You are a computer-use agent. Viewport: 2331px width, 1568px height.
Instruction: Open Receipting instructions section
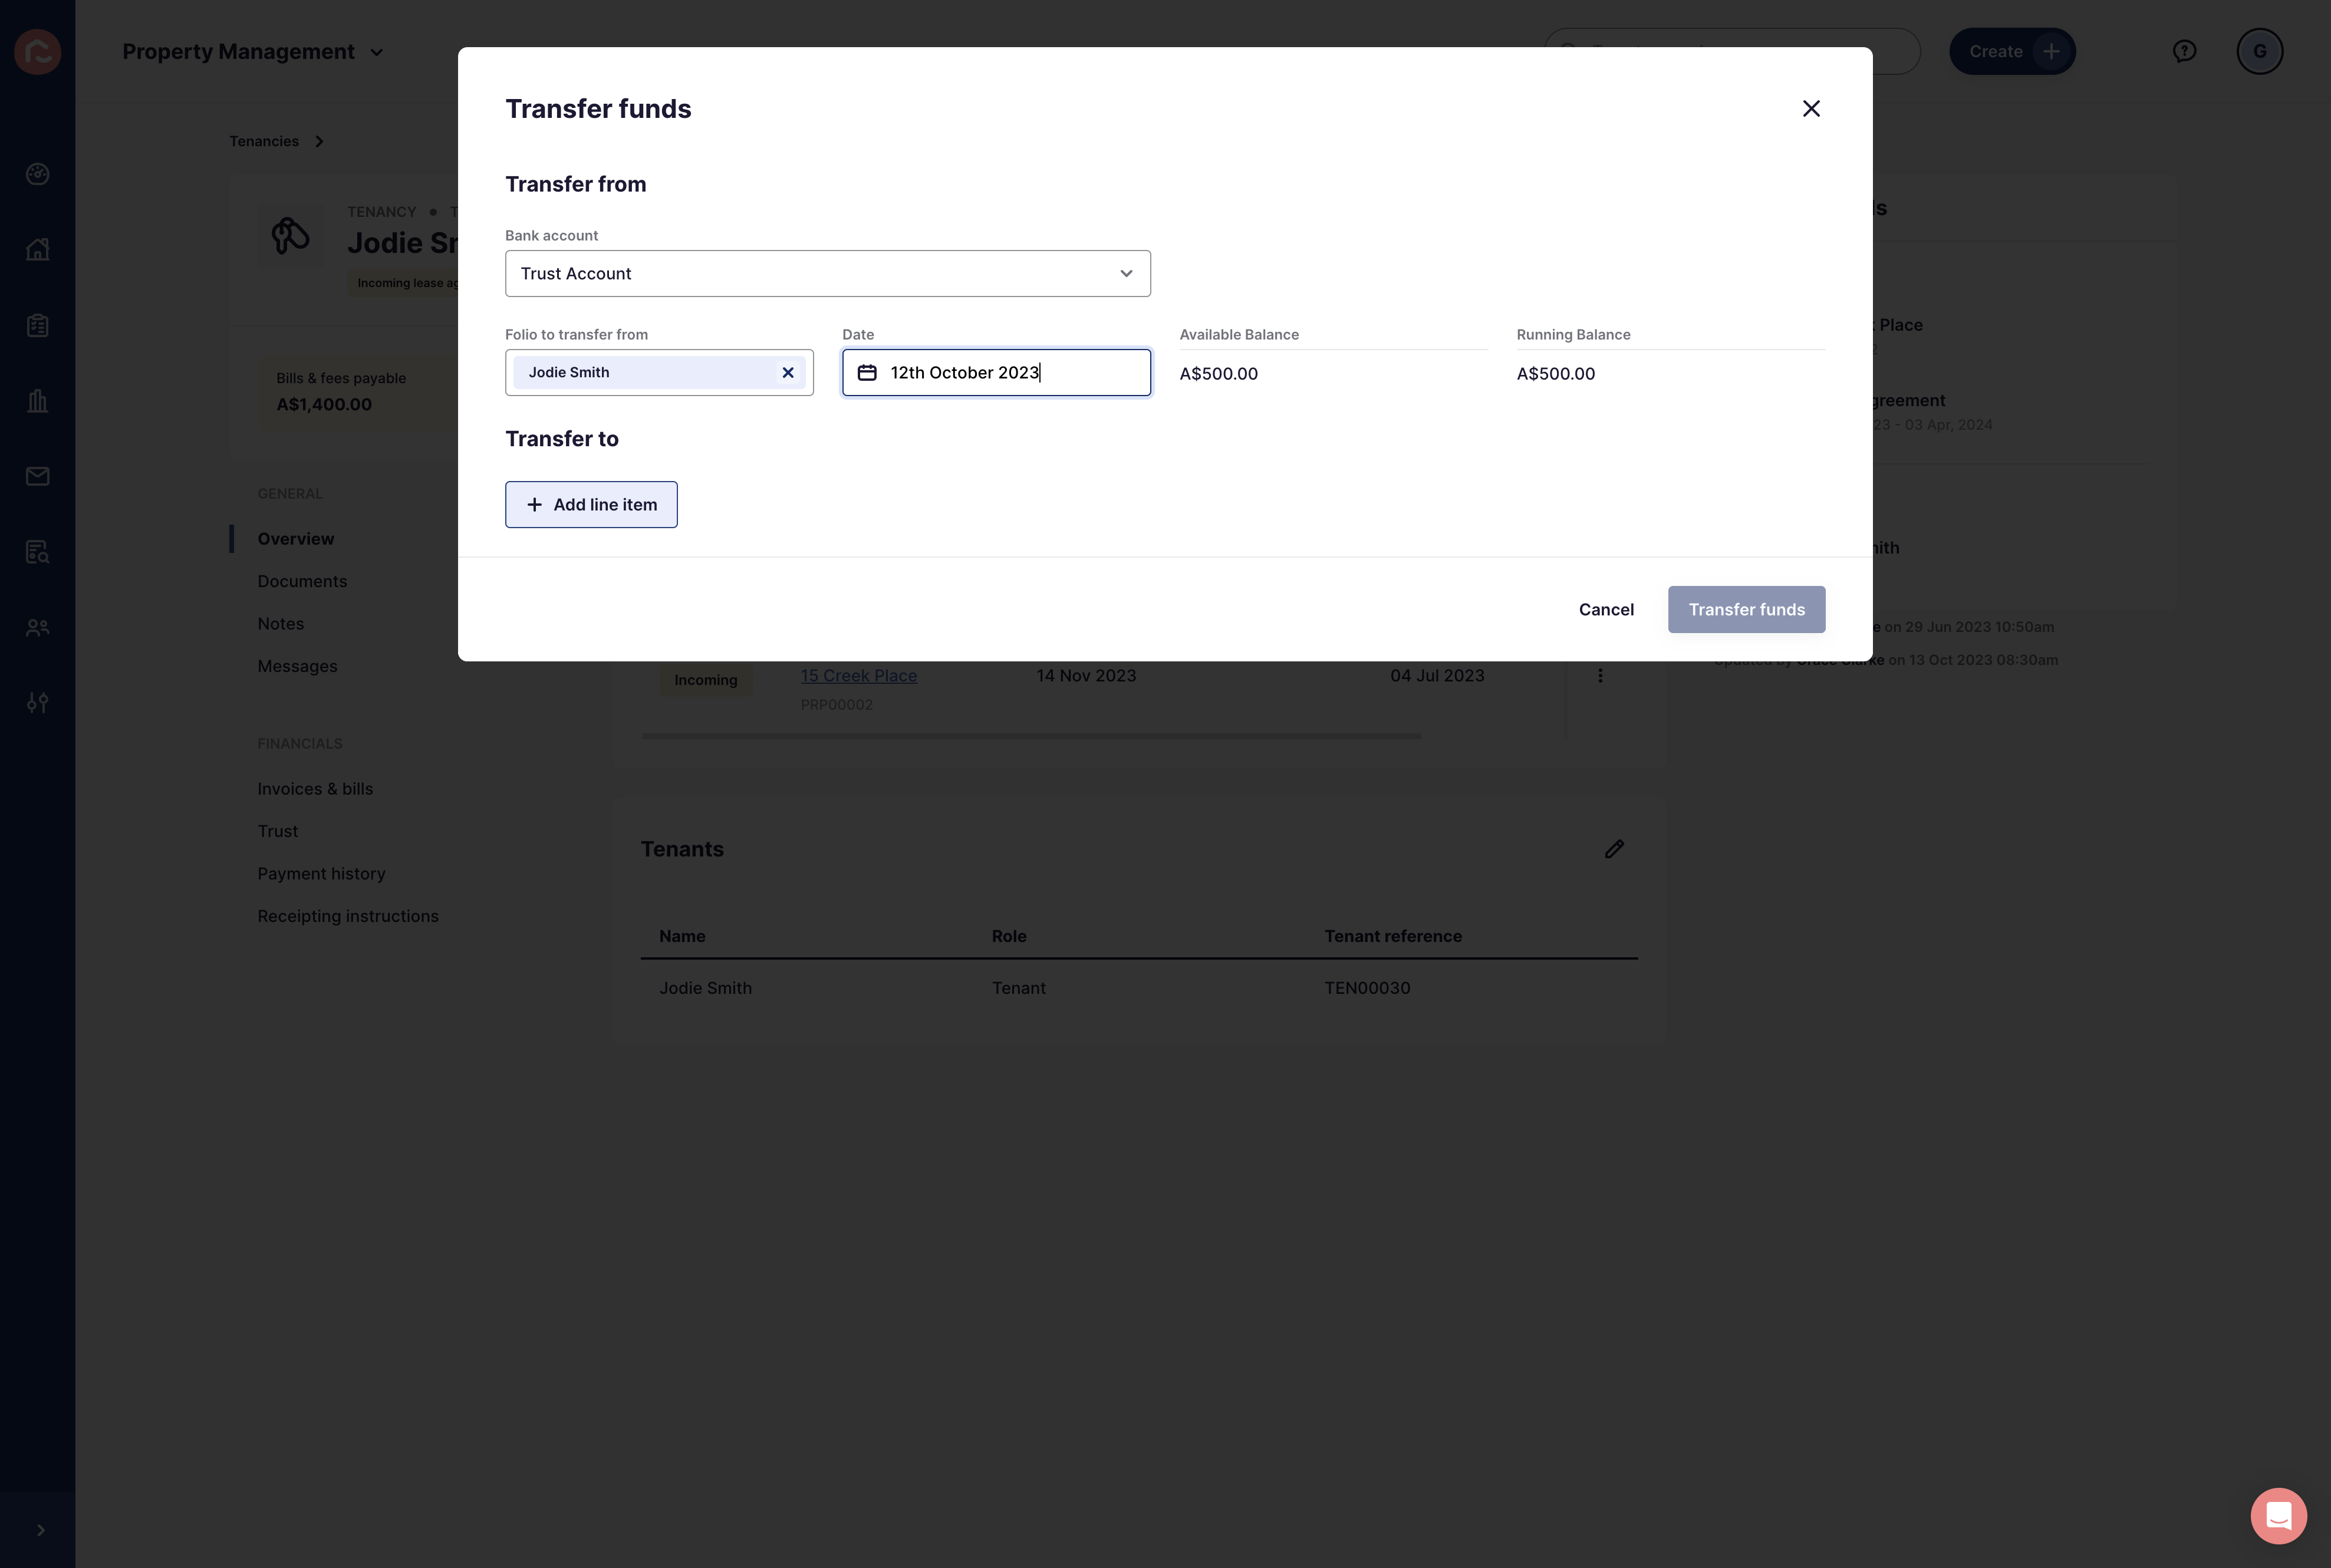348,916
